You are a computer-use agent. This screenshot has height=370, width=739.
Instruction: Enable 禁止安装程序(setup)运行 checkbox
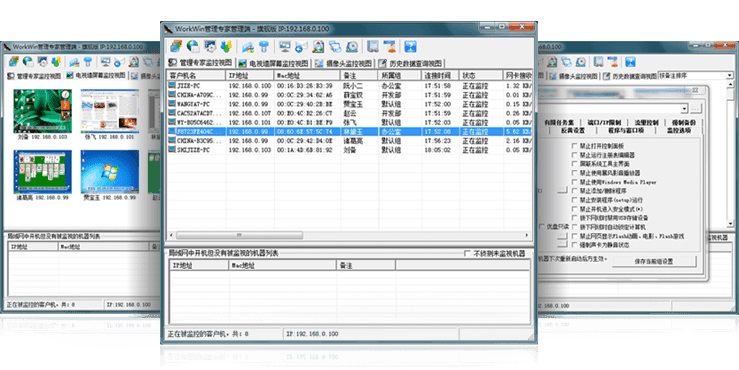pos(574,200)
